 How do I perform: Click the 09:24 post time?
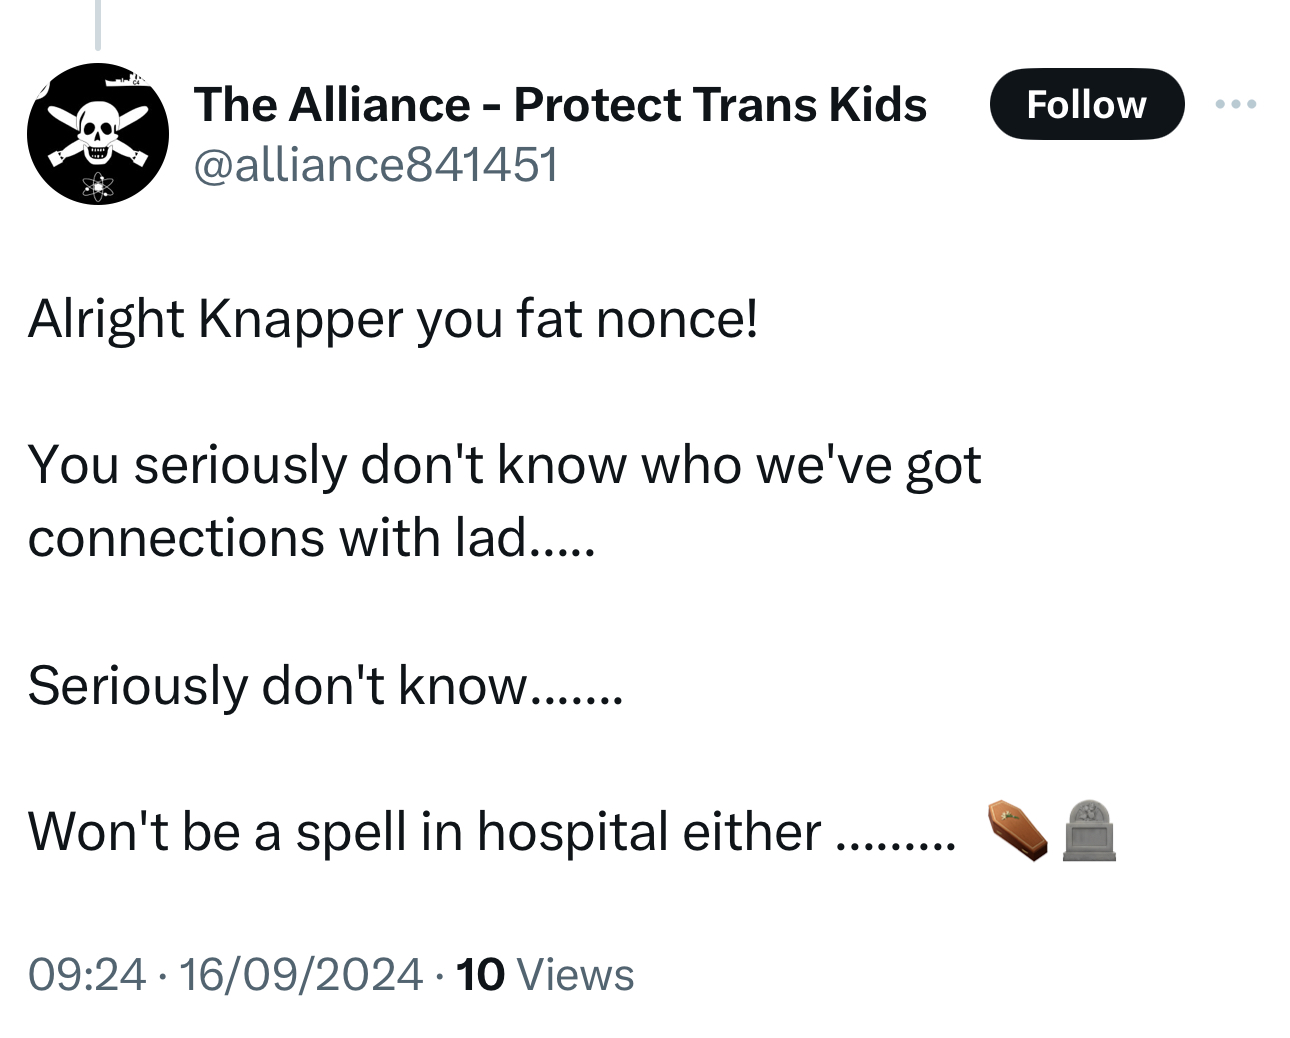(x=87, y=974)
